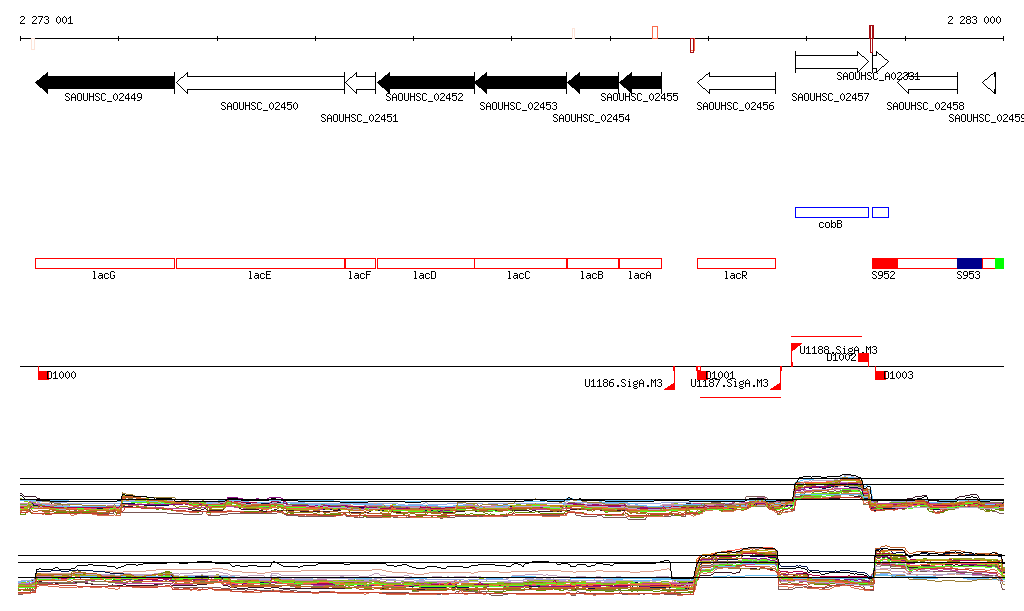Select the white SAOUHSC_02450 gene arrow
Screen dimensions: 1024x611
tap(260, 83)
